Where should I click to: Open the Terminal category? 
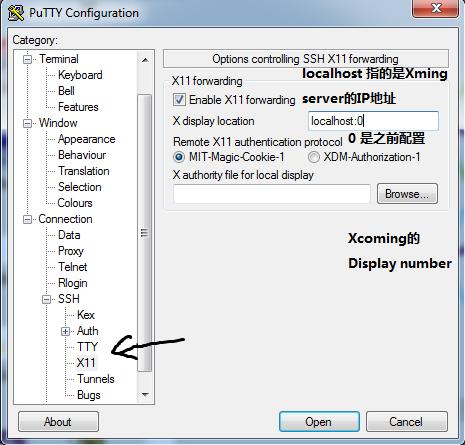tap(59, 59)
